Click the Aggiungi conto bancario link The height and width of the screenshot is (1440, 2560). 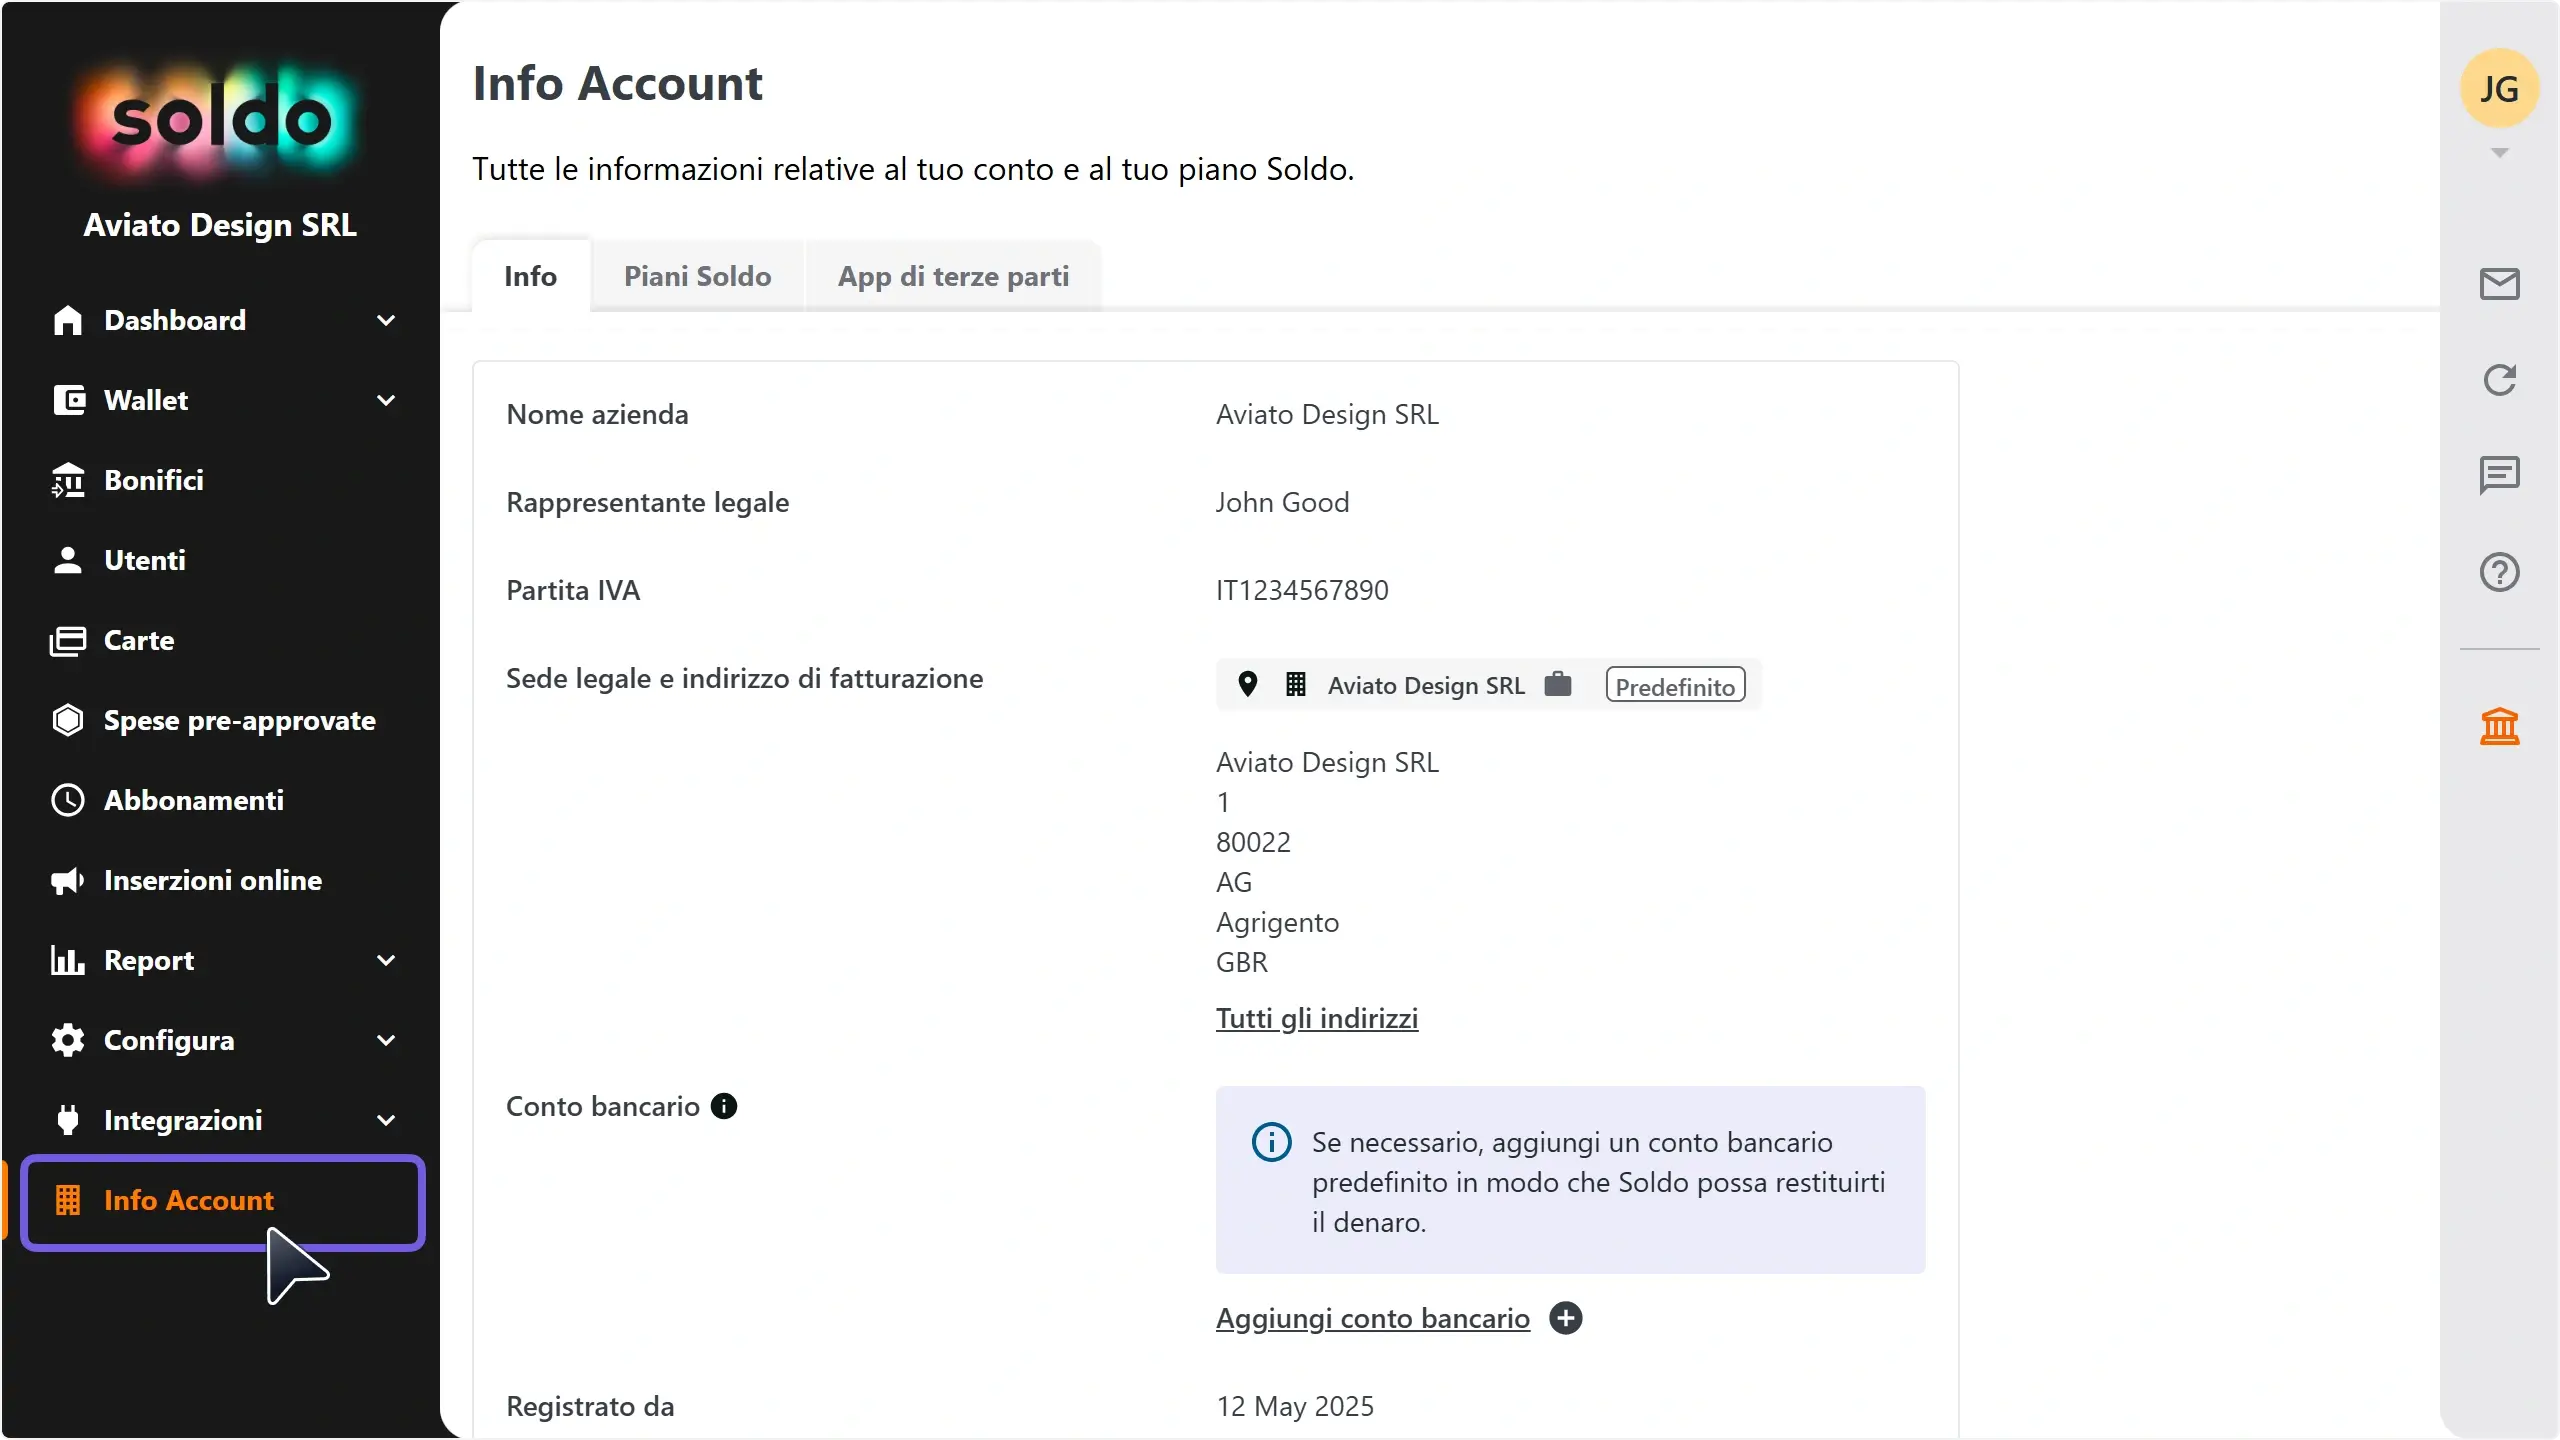pos(1373,1318)
